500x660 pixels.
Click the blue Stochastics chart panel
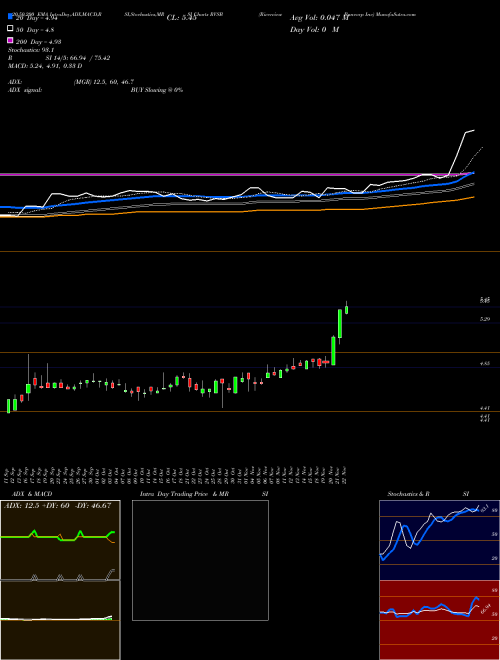pos(439,540)
